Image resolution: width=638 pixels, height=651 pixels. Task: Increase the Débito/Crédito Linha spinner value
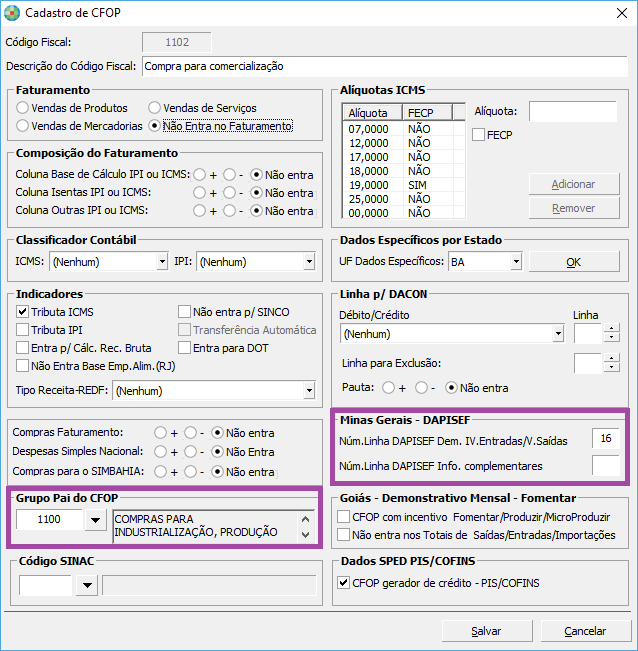click(610, 328)
